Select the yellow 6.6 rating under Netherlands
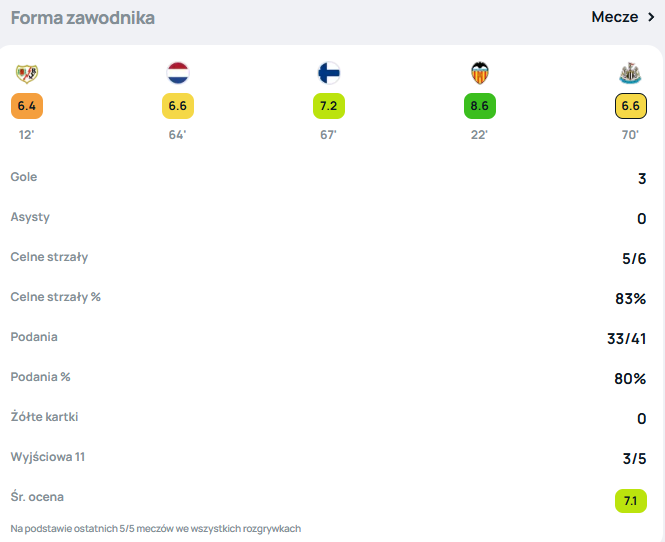This screenshot has width=665, height=542. [x=178, y=106]
